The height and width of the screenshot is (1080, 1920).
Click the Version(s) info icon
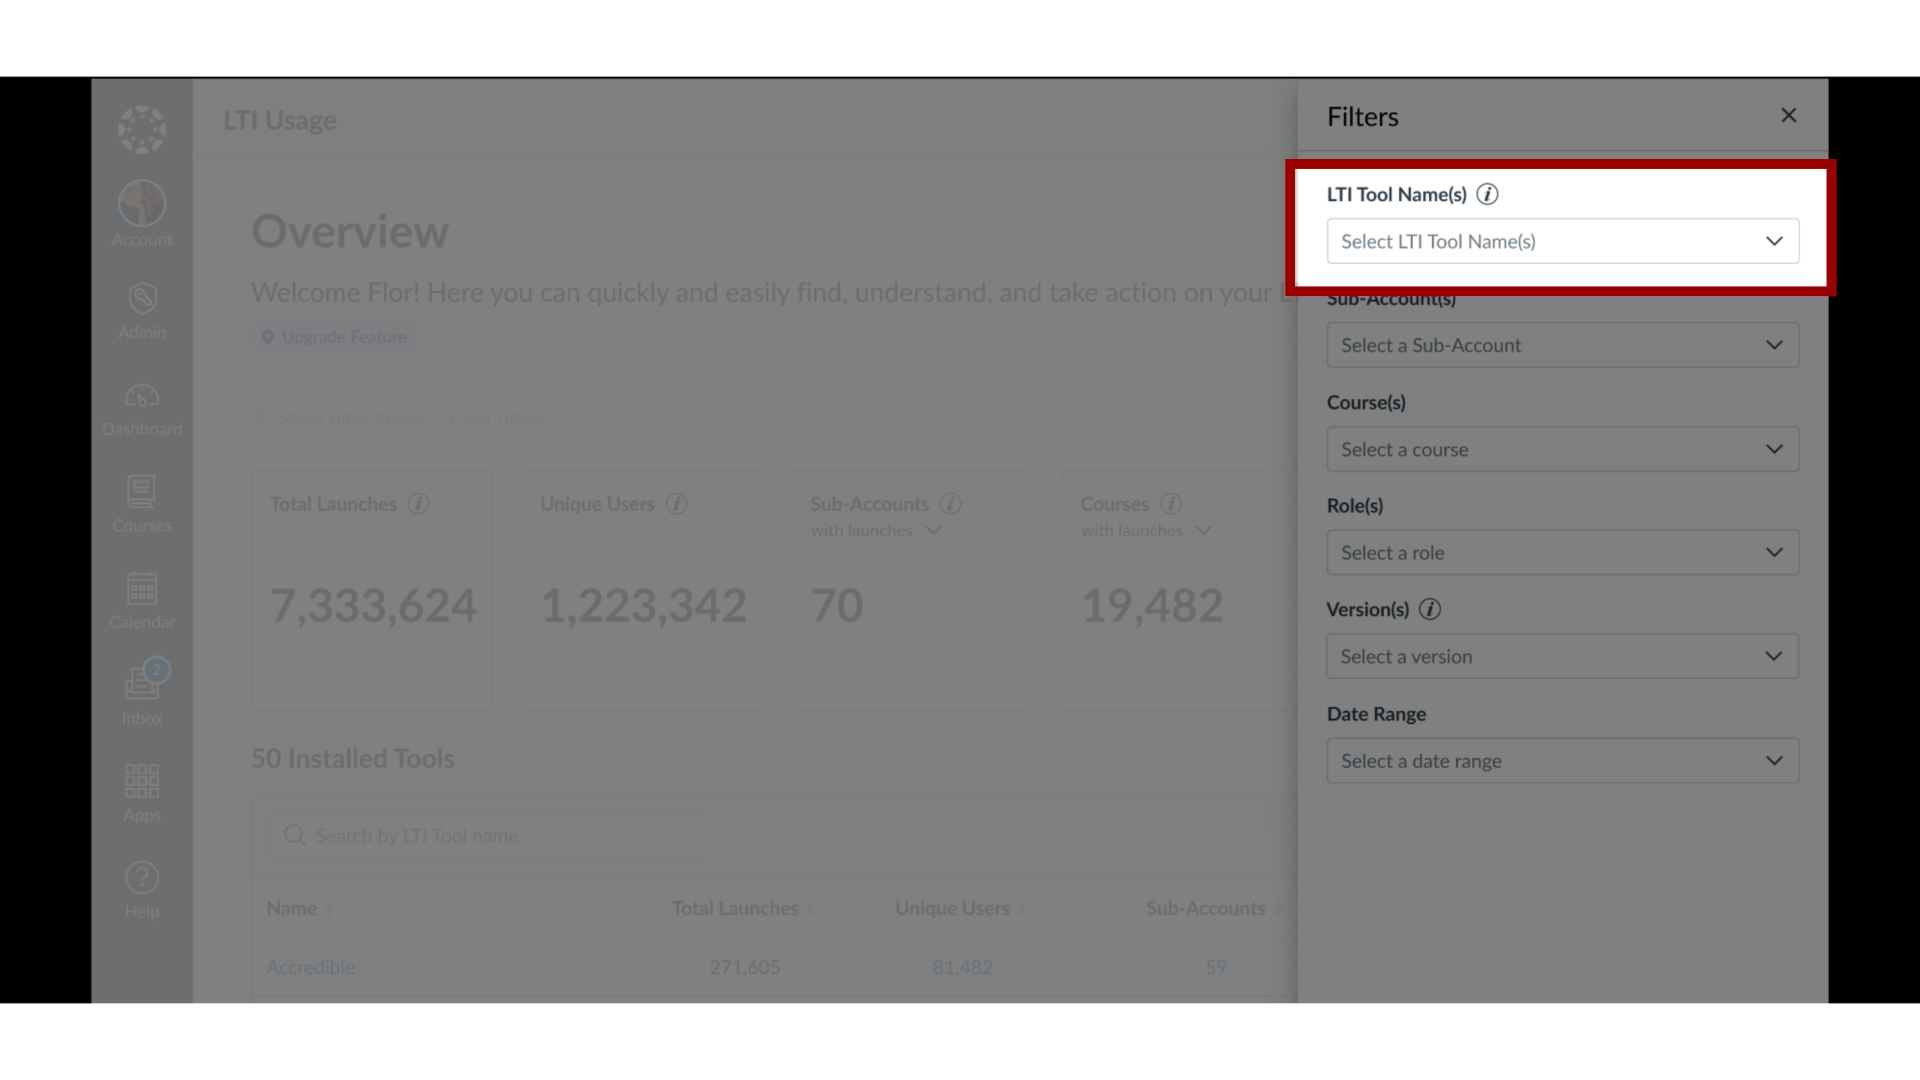tap(1430, 609)
